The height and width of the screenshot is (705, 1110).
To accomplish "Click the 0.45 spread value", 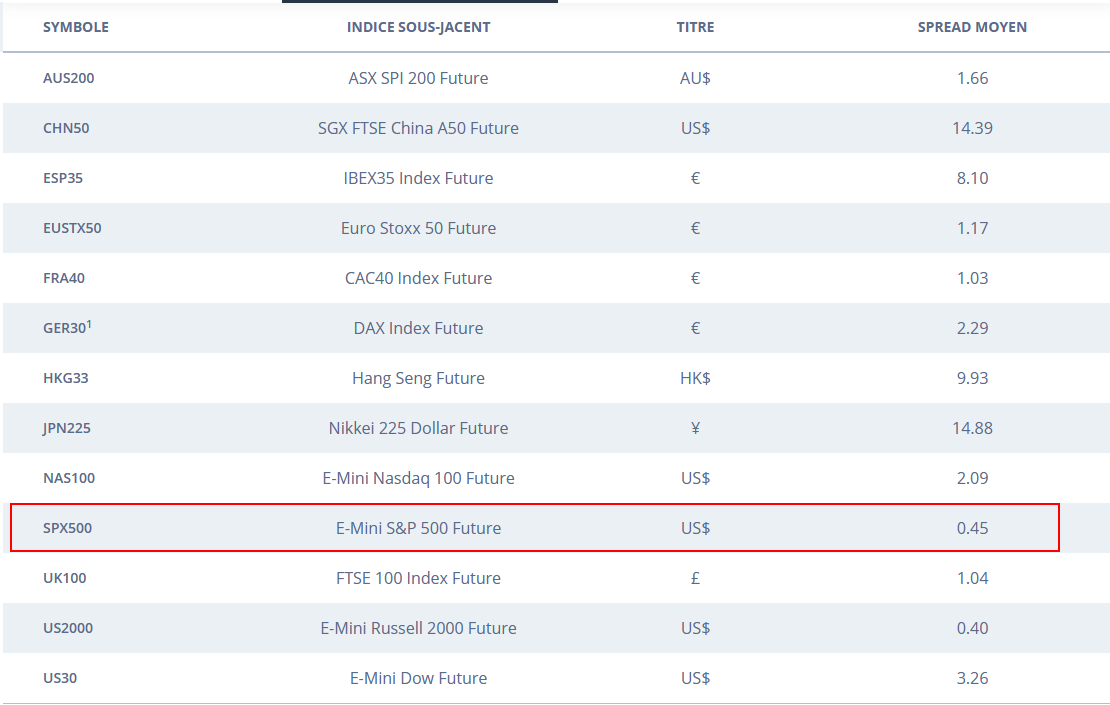I will click(x=972, y=528).
